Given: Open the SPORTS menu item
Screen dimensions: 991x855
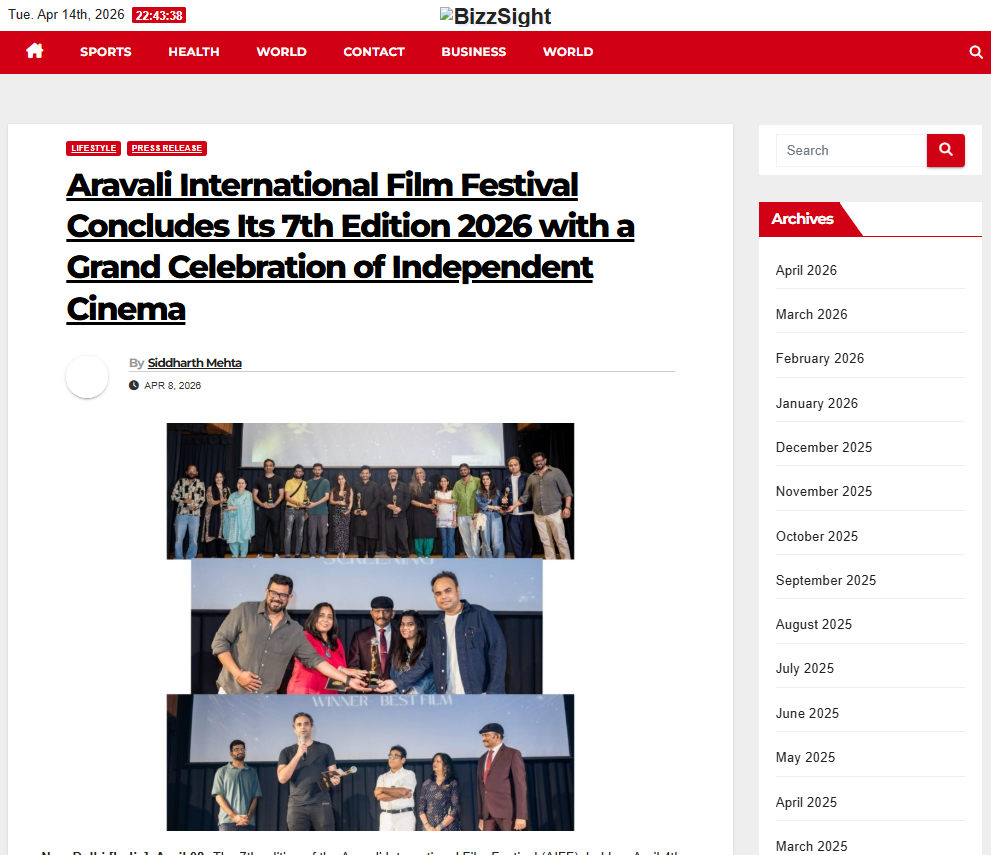Looking at the screenshot, I should point(106,52).
